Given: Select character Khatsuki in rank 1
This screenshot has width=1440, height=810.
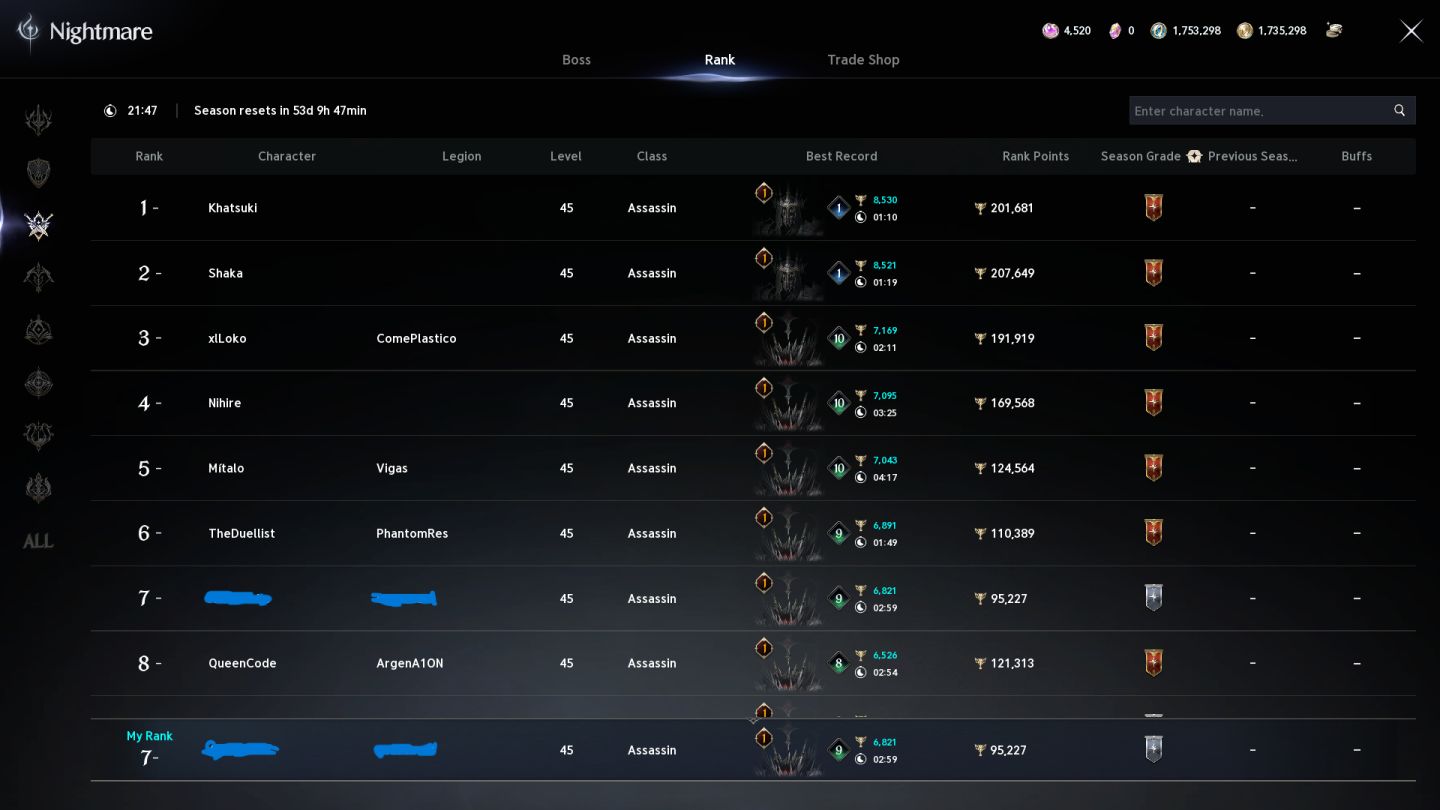Looking at the screenshot, I should 233,208.
